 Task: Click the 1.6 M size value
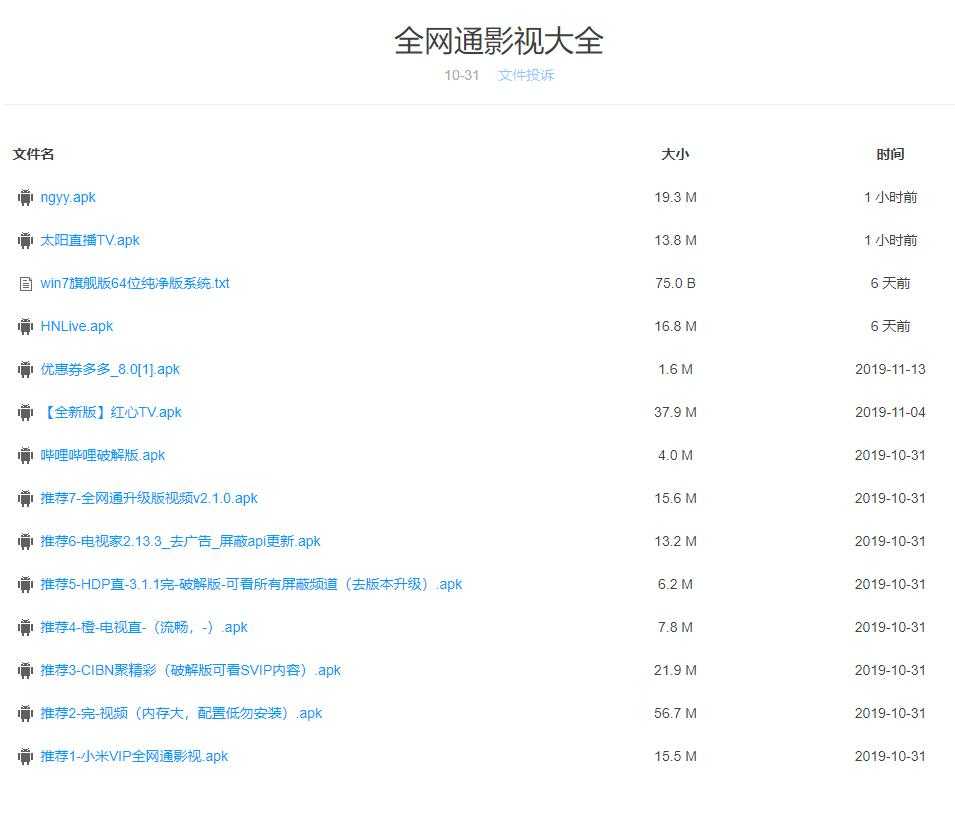point(675,369)
